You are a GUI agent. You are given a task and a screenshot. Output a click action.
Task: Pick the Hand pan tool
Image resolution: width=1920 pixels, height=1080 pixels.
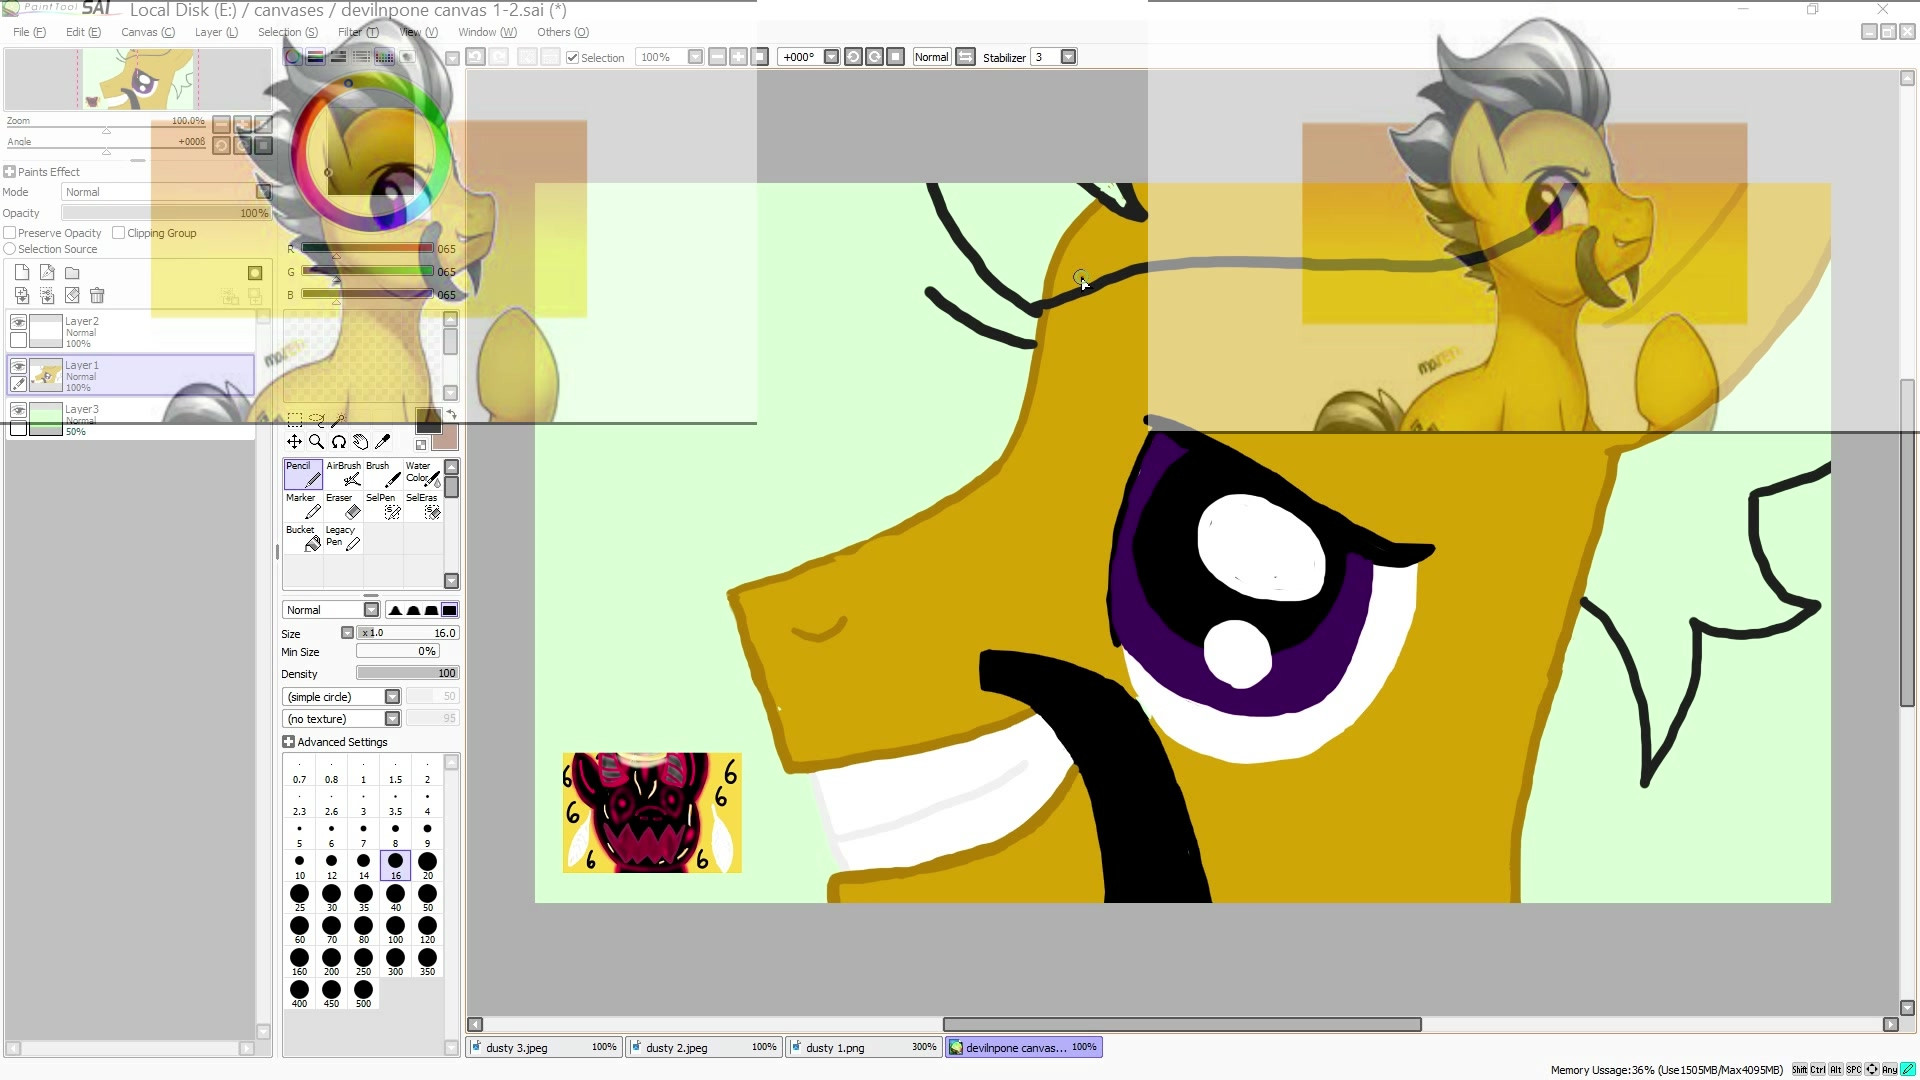point(360,442)
